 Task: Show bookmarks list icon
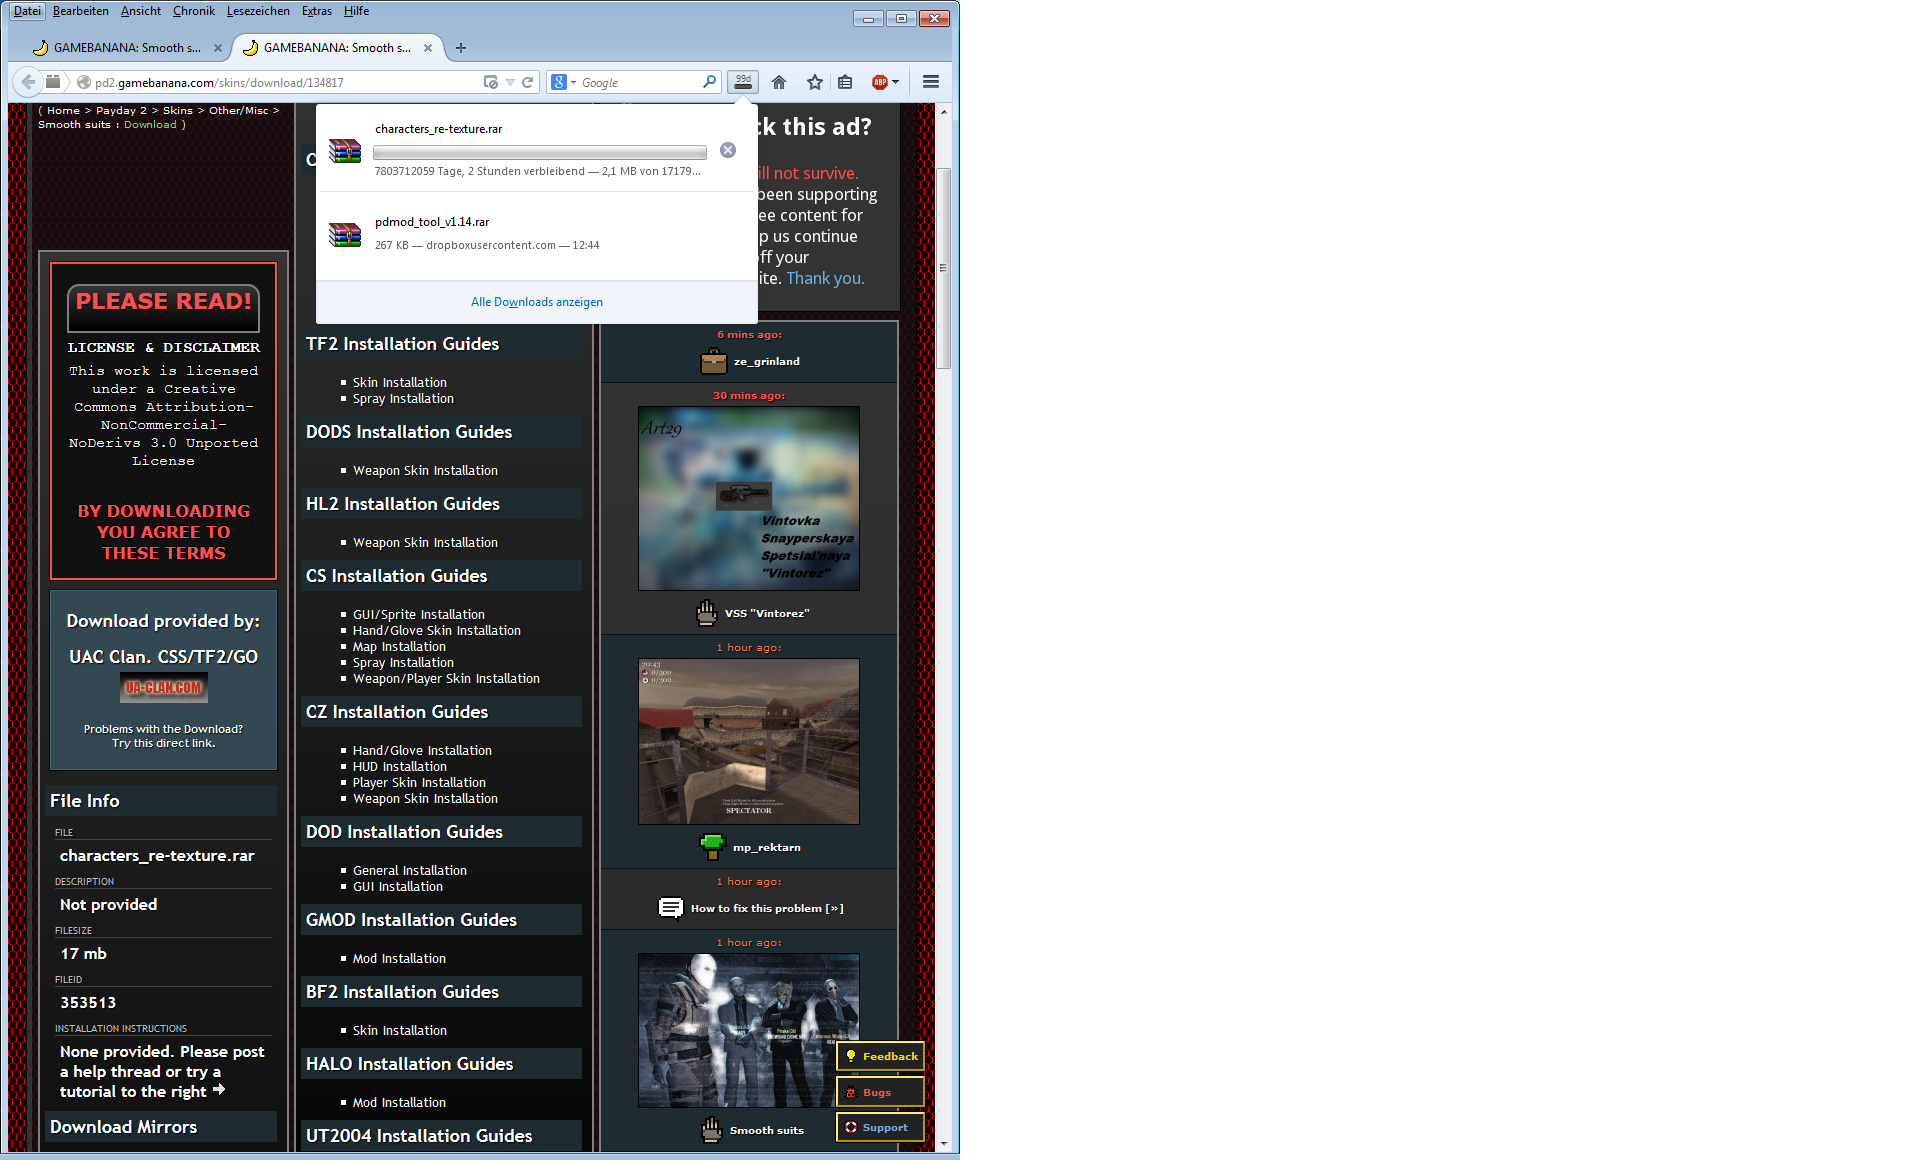click(x=846, y=82)
